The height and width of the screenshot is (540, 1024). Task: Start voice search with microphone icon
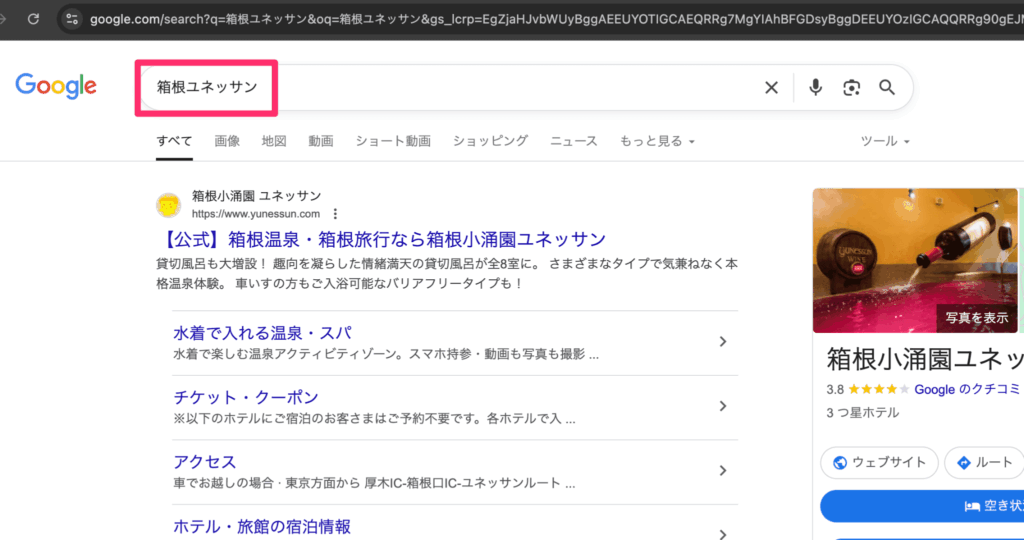click(x=815, y=88)
